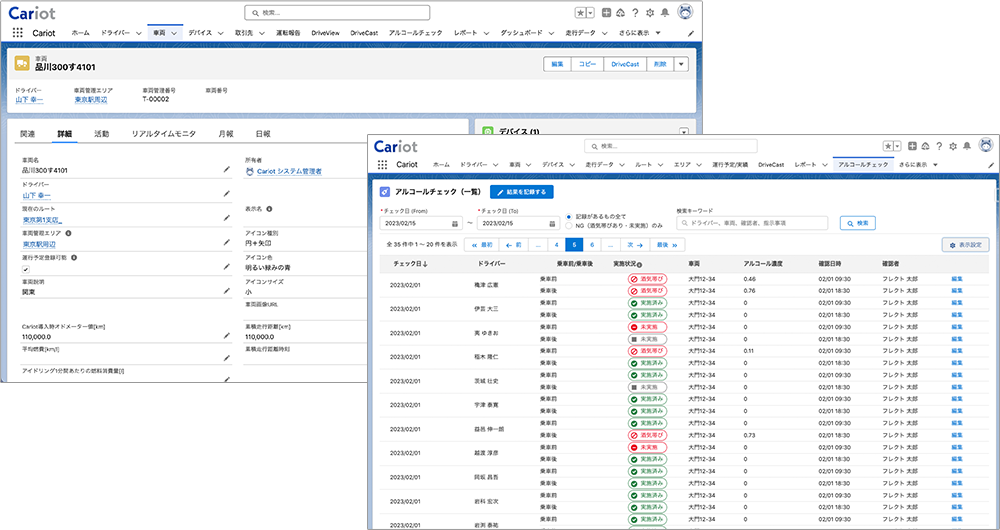Expand the エリア nav dropdown in the alcohol check window

(697, 165)
